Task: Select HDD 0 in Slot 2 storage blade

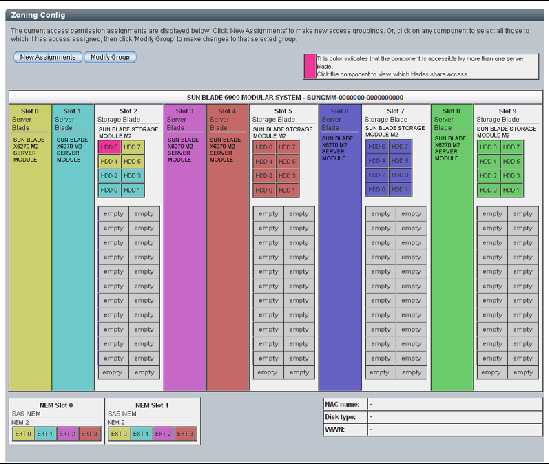Action: pyautogui.click(x=109, y=190)
